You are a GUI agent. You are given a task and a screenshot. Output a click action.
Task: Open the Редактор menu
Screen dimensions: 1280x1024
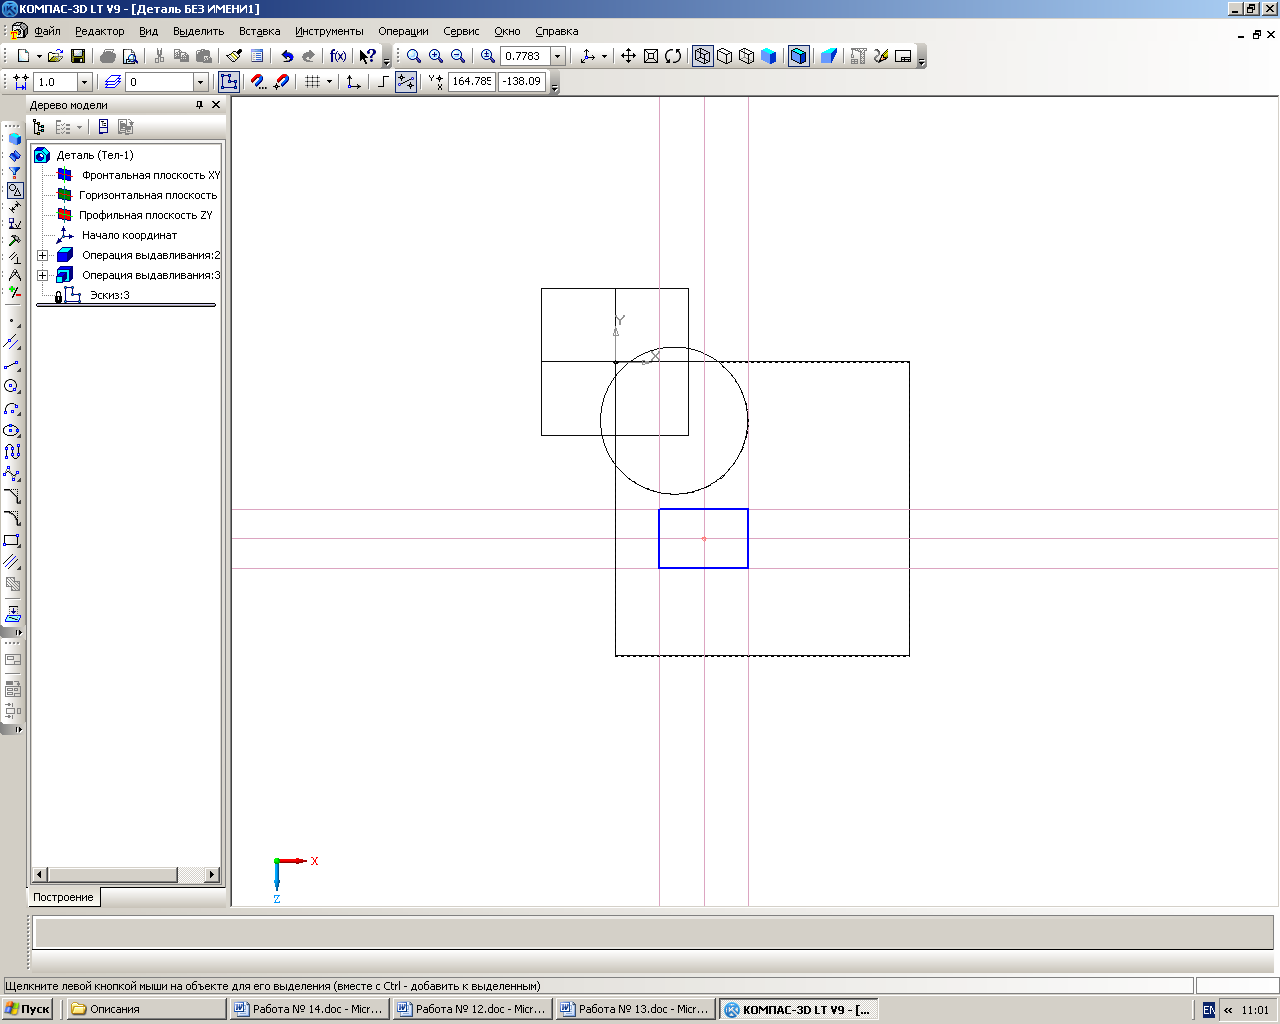(100, 31)
